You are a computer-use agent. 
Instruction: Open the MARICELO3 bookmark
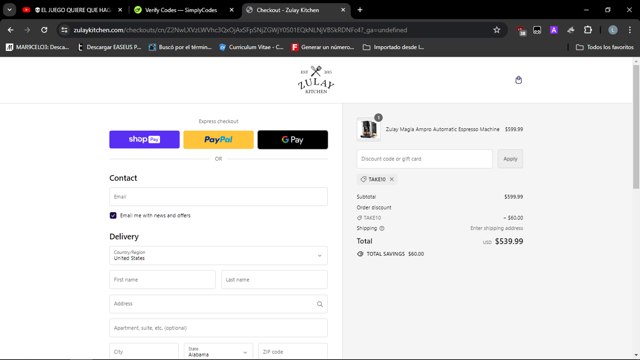[37, 47]
